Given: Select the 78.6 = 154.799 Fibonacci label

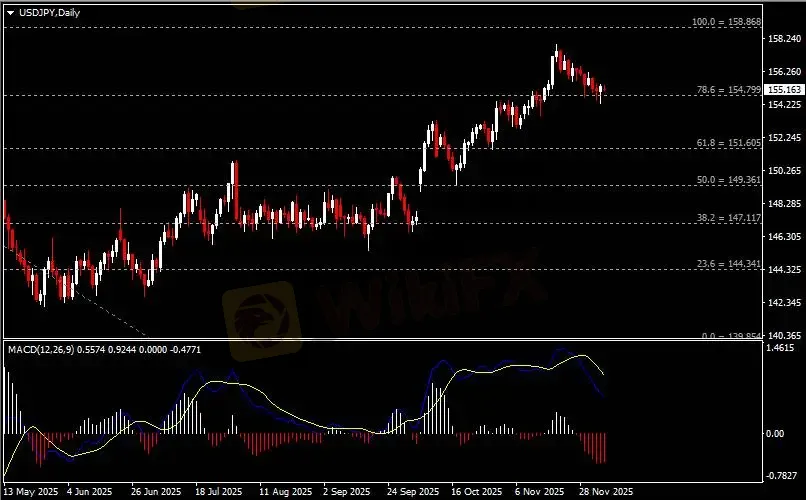Looking at the screenshot, I should tap(728, 90).
